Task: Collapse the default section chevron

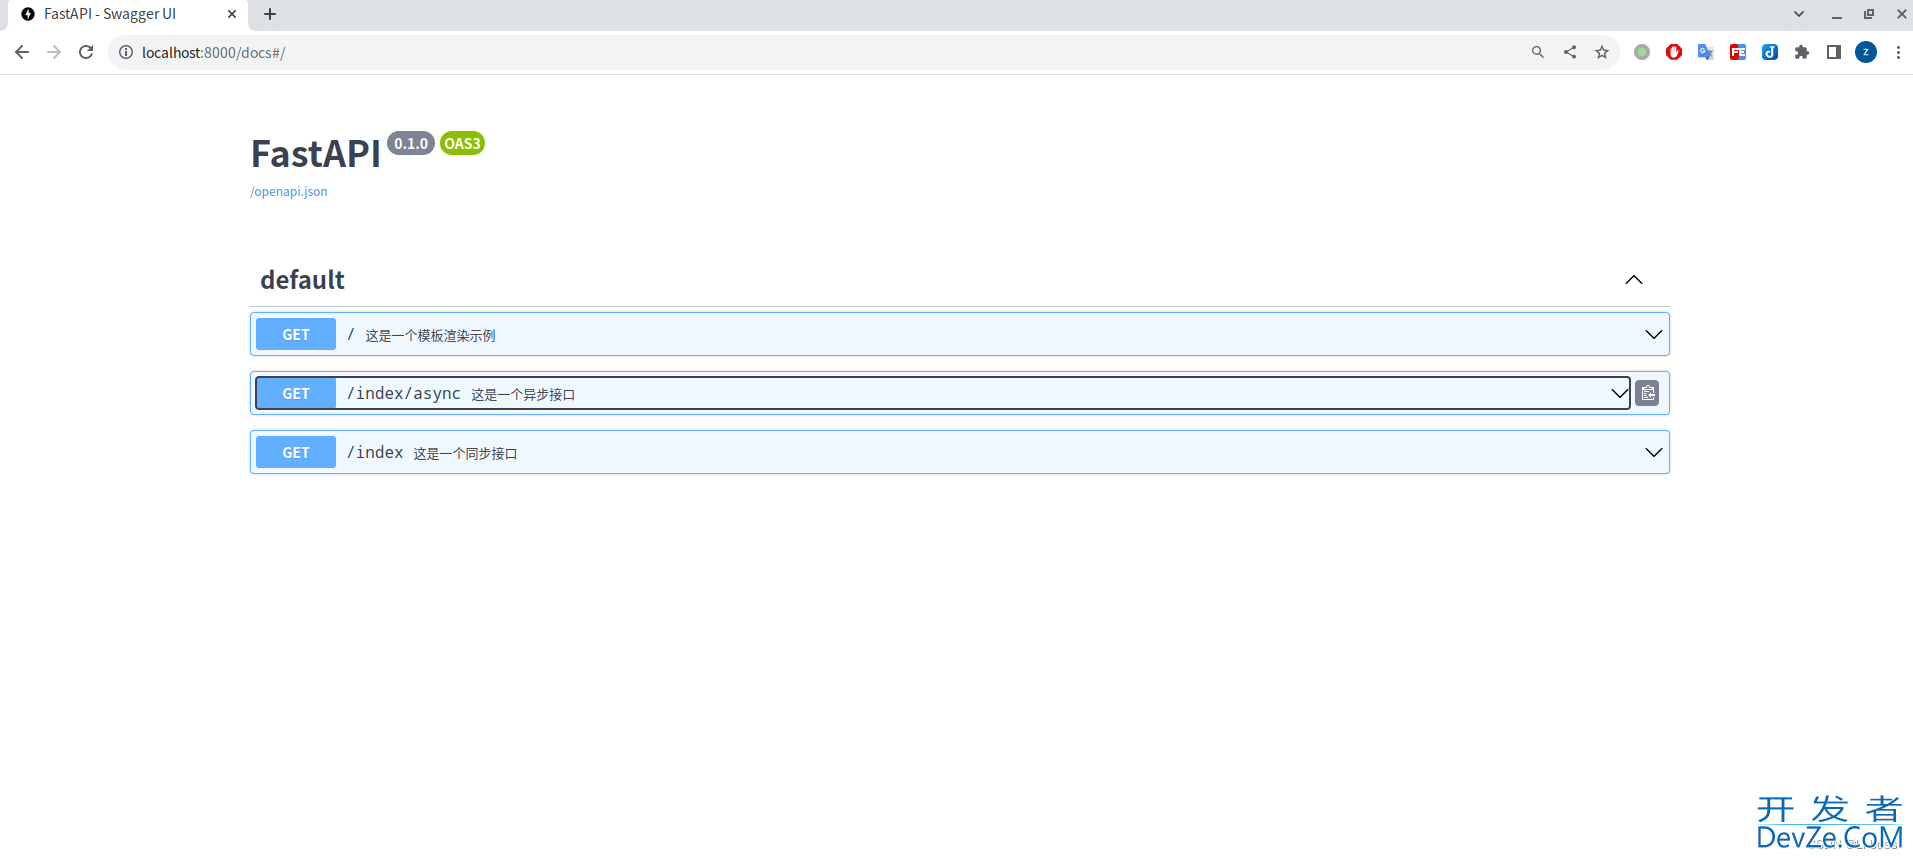Action: (1634, 280)
